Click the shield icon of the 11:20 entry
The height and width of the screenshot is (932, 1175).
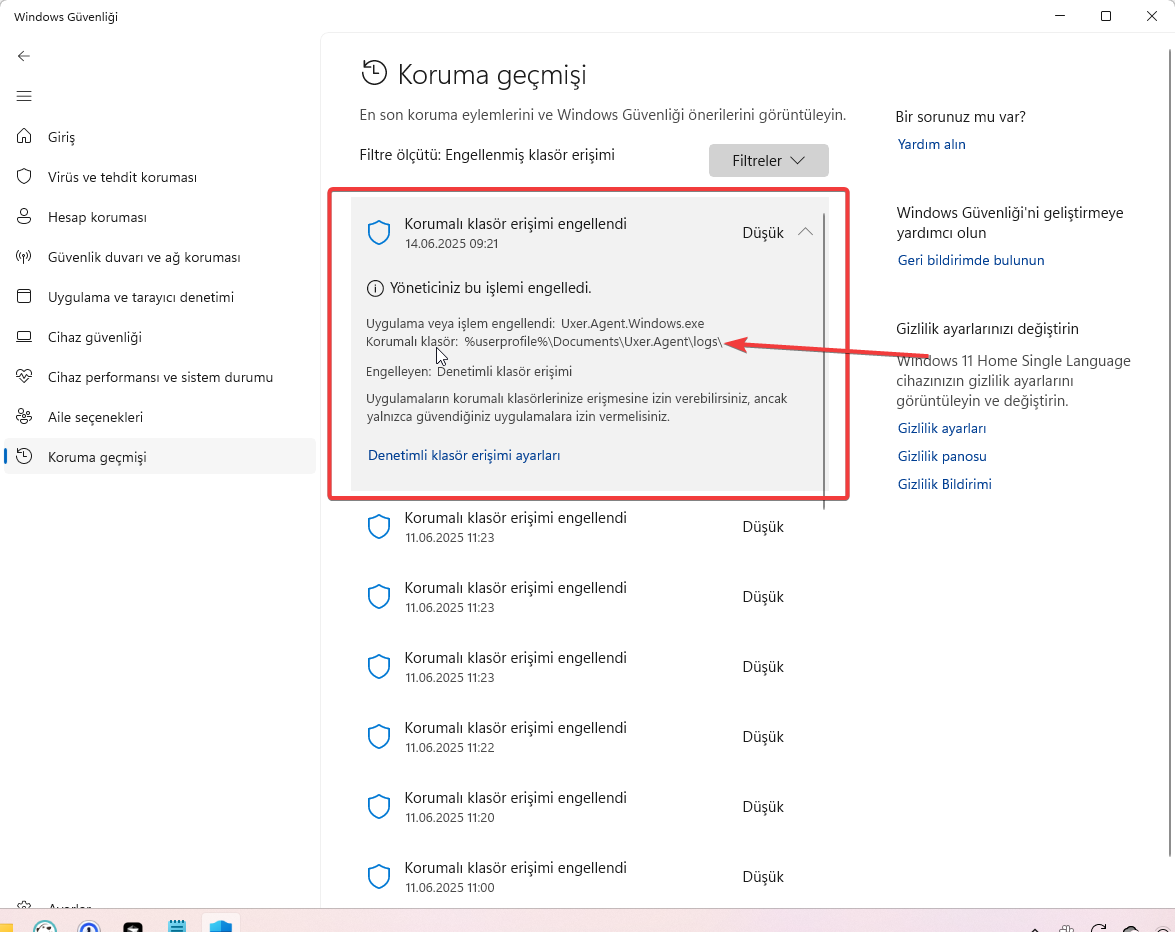pos(379,807)
